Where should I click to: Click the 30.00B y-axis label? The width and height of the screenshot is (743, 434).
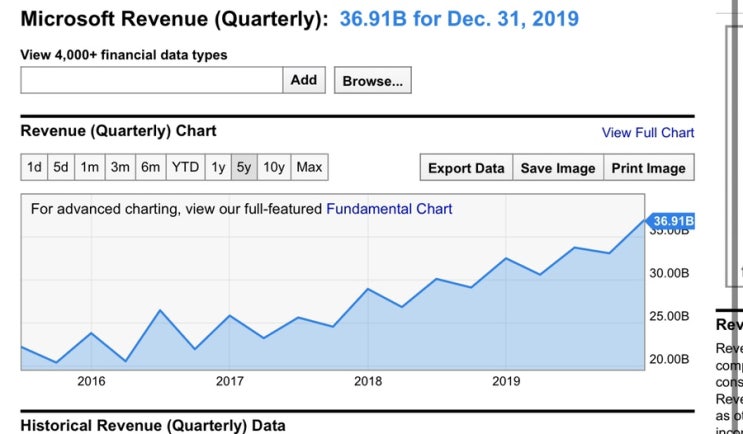669,273
